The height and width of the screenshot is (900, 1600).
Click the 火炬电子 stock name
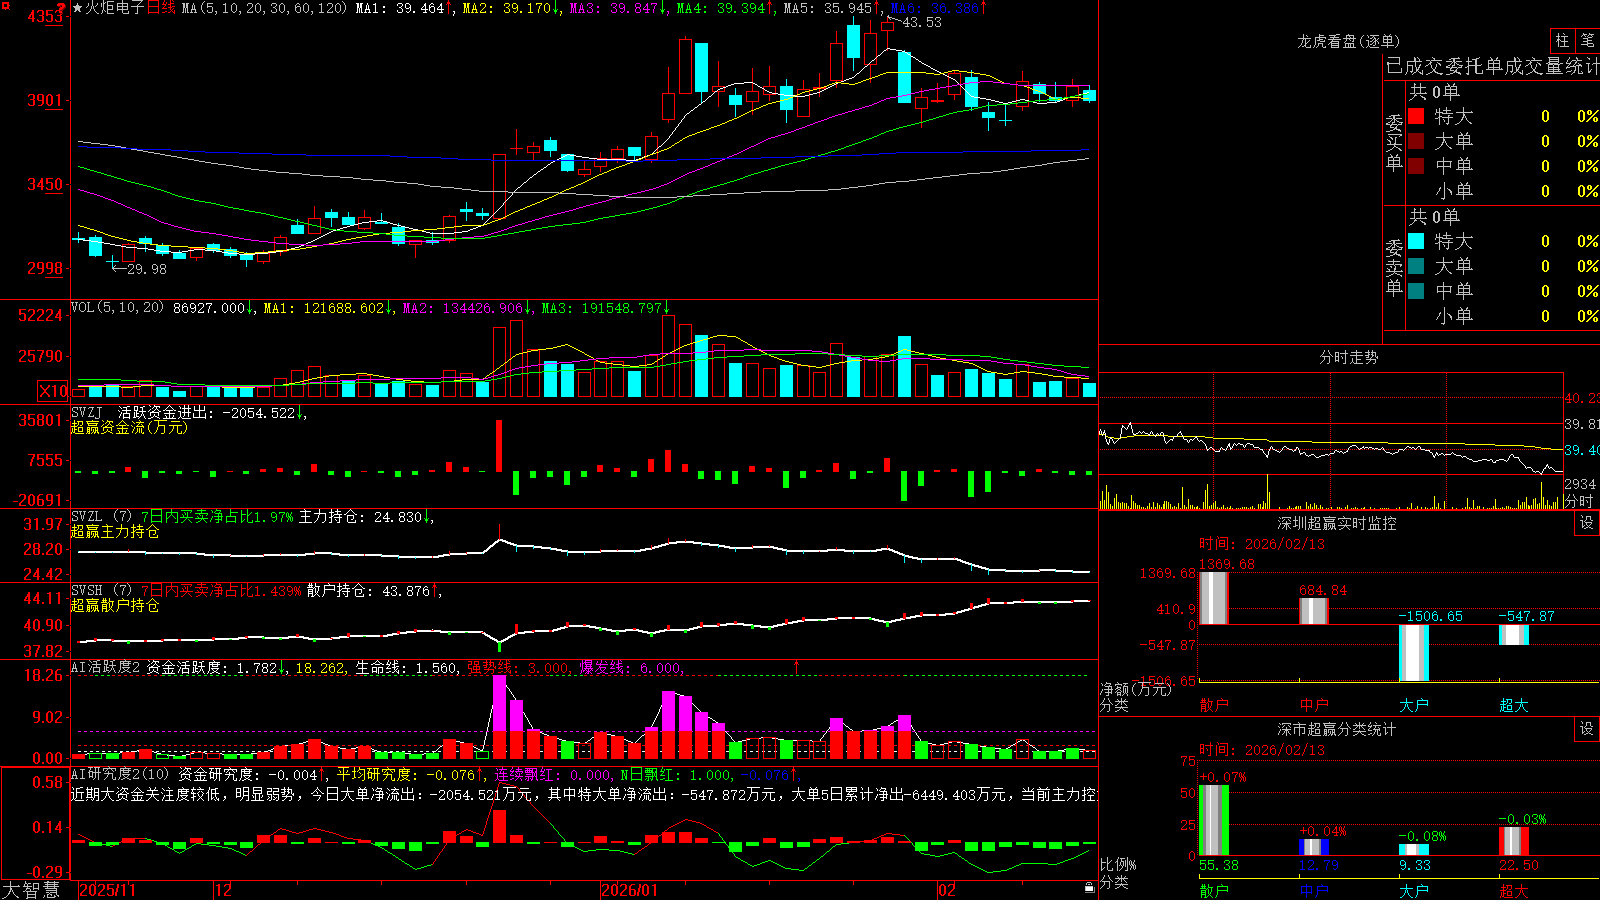[115, 8]
